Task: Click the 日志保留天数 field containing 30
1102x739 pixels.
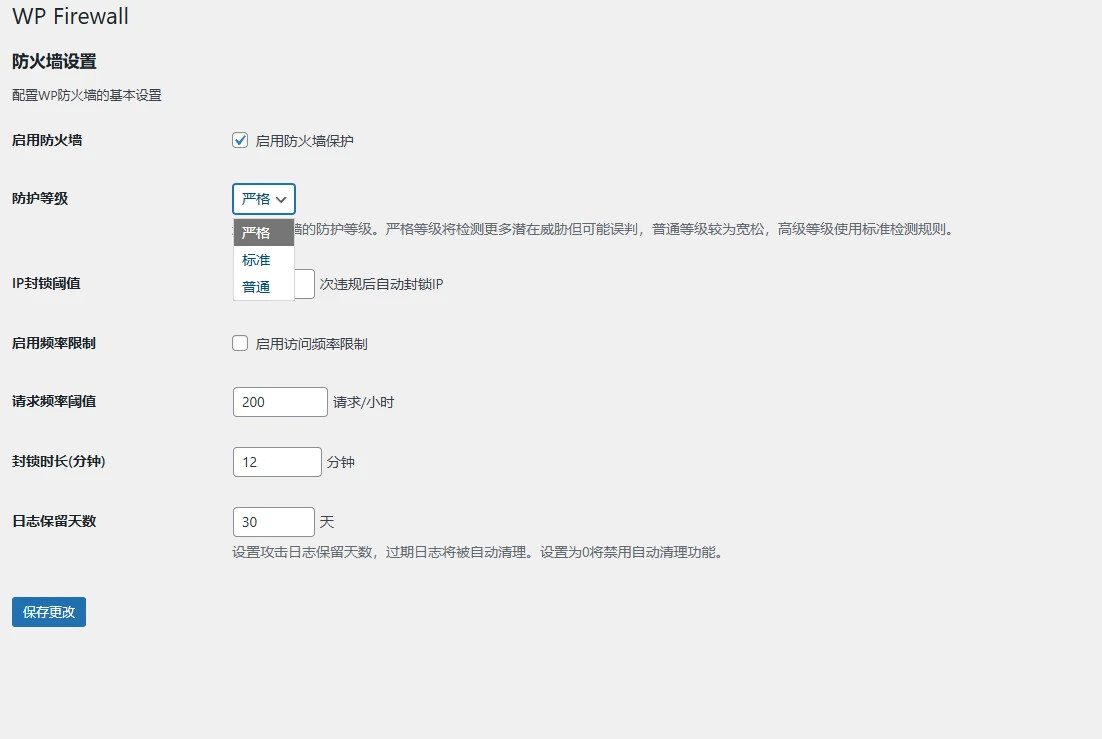Action: [273, 522]
